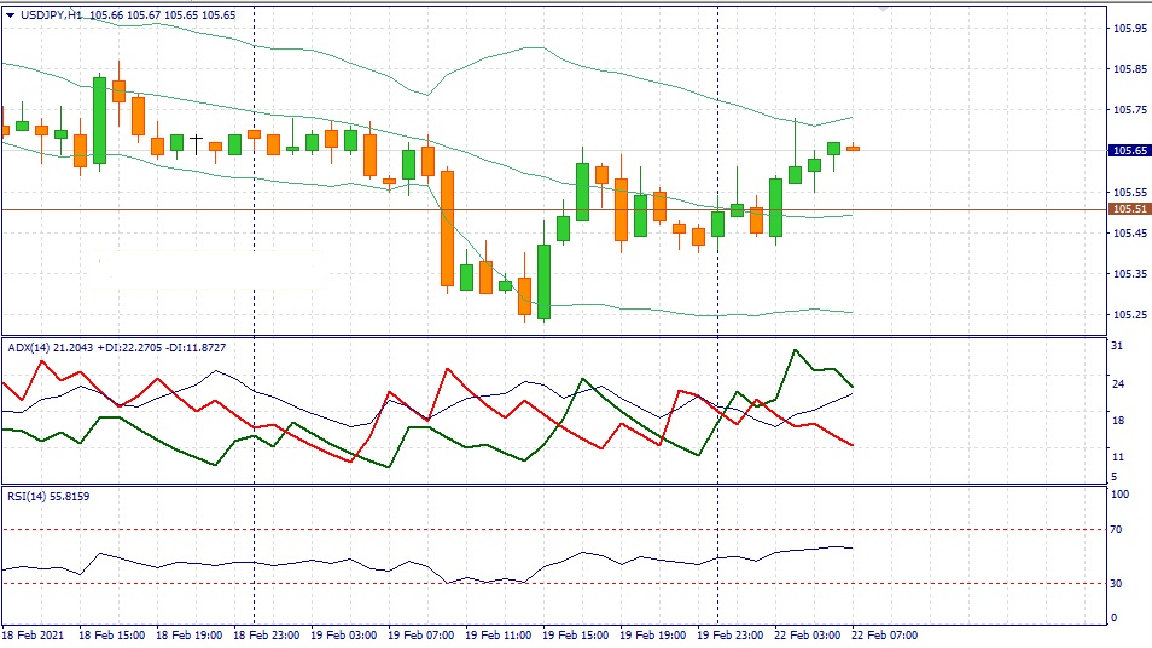The height and width of the screenshot is (648, 1152).
Task: Click the gray chart shift marker at top
Action: point(883,9)
